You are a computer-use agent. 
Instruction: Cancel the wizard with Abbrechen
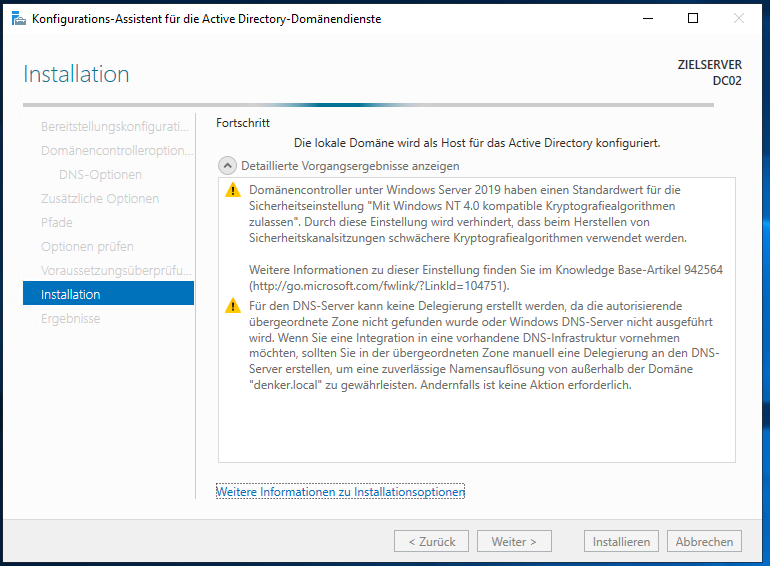coord(704,541)
